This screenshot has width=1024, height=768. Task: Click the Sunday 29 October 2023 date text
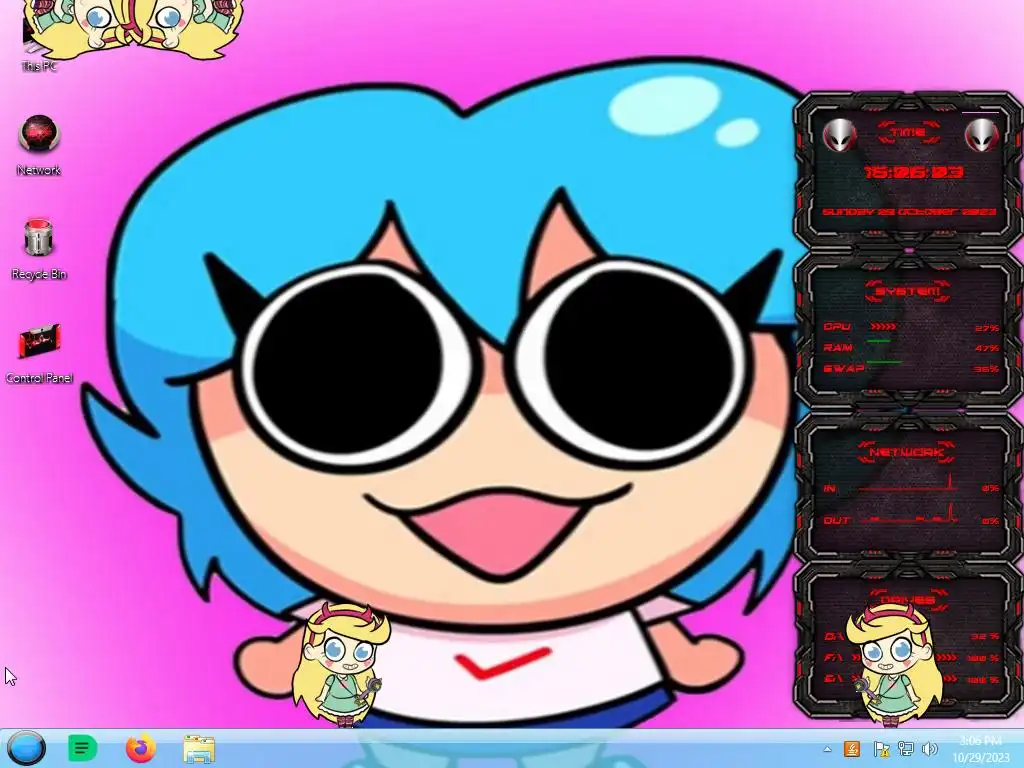click(908, 212)
